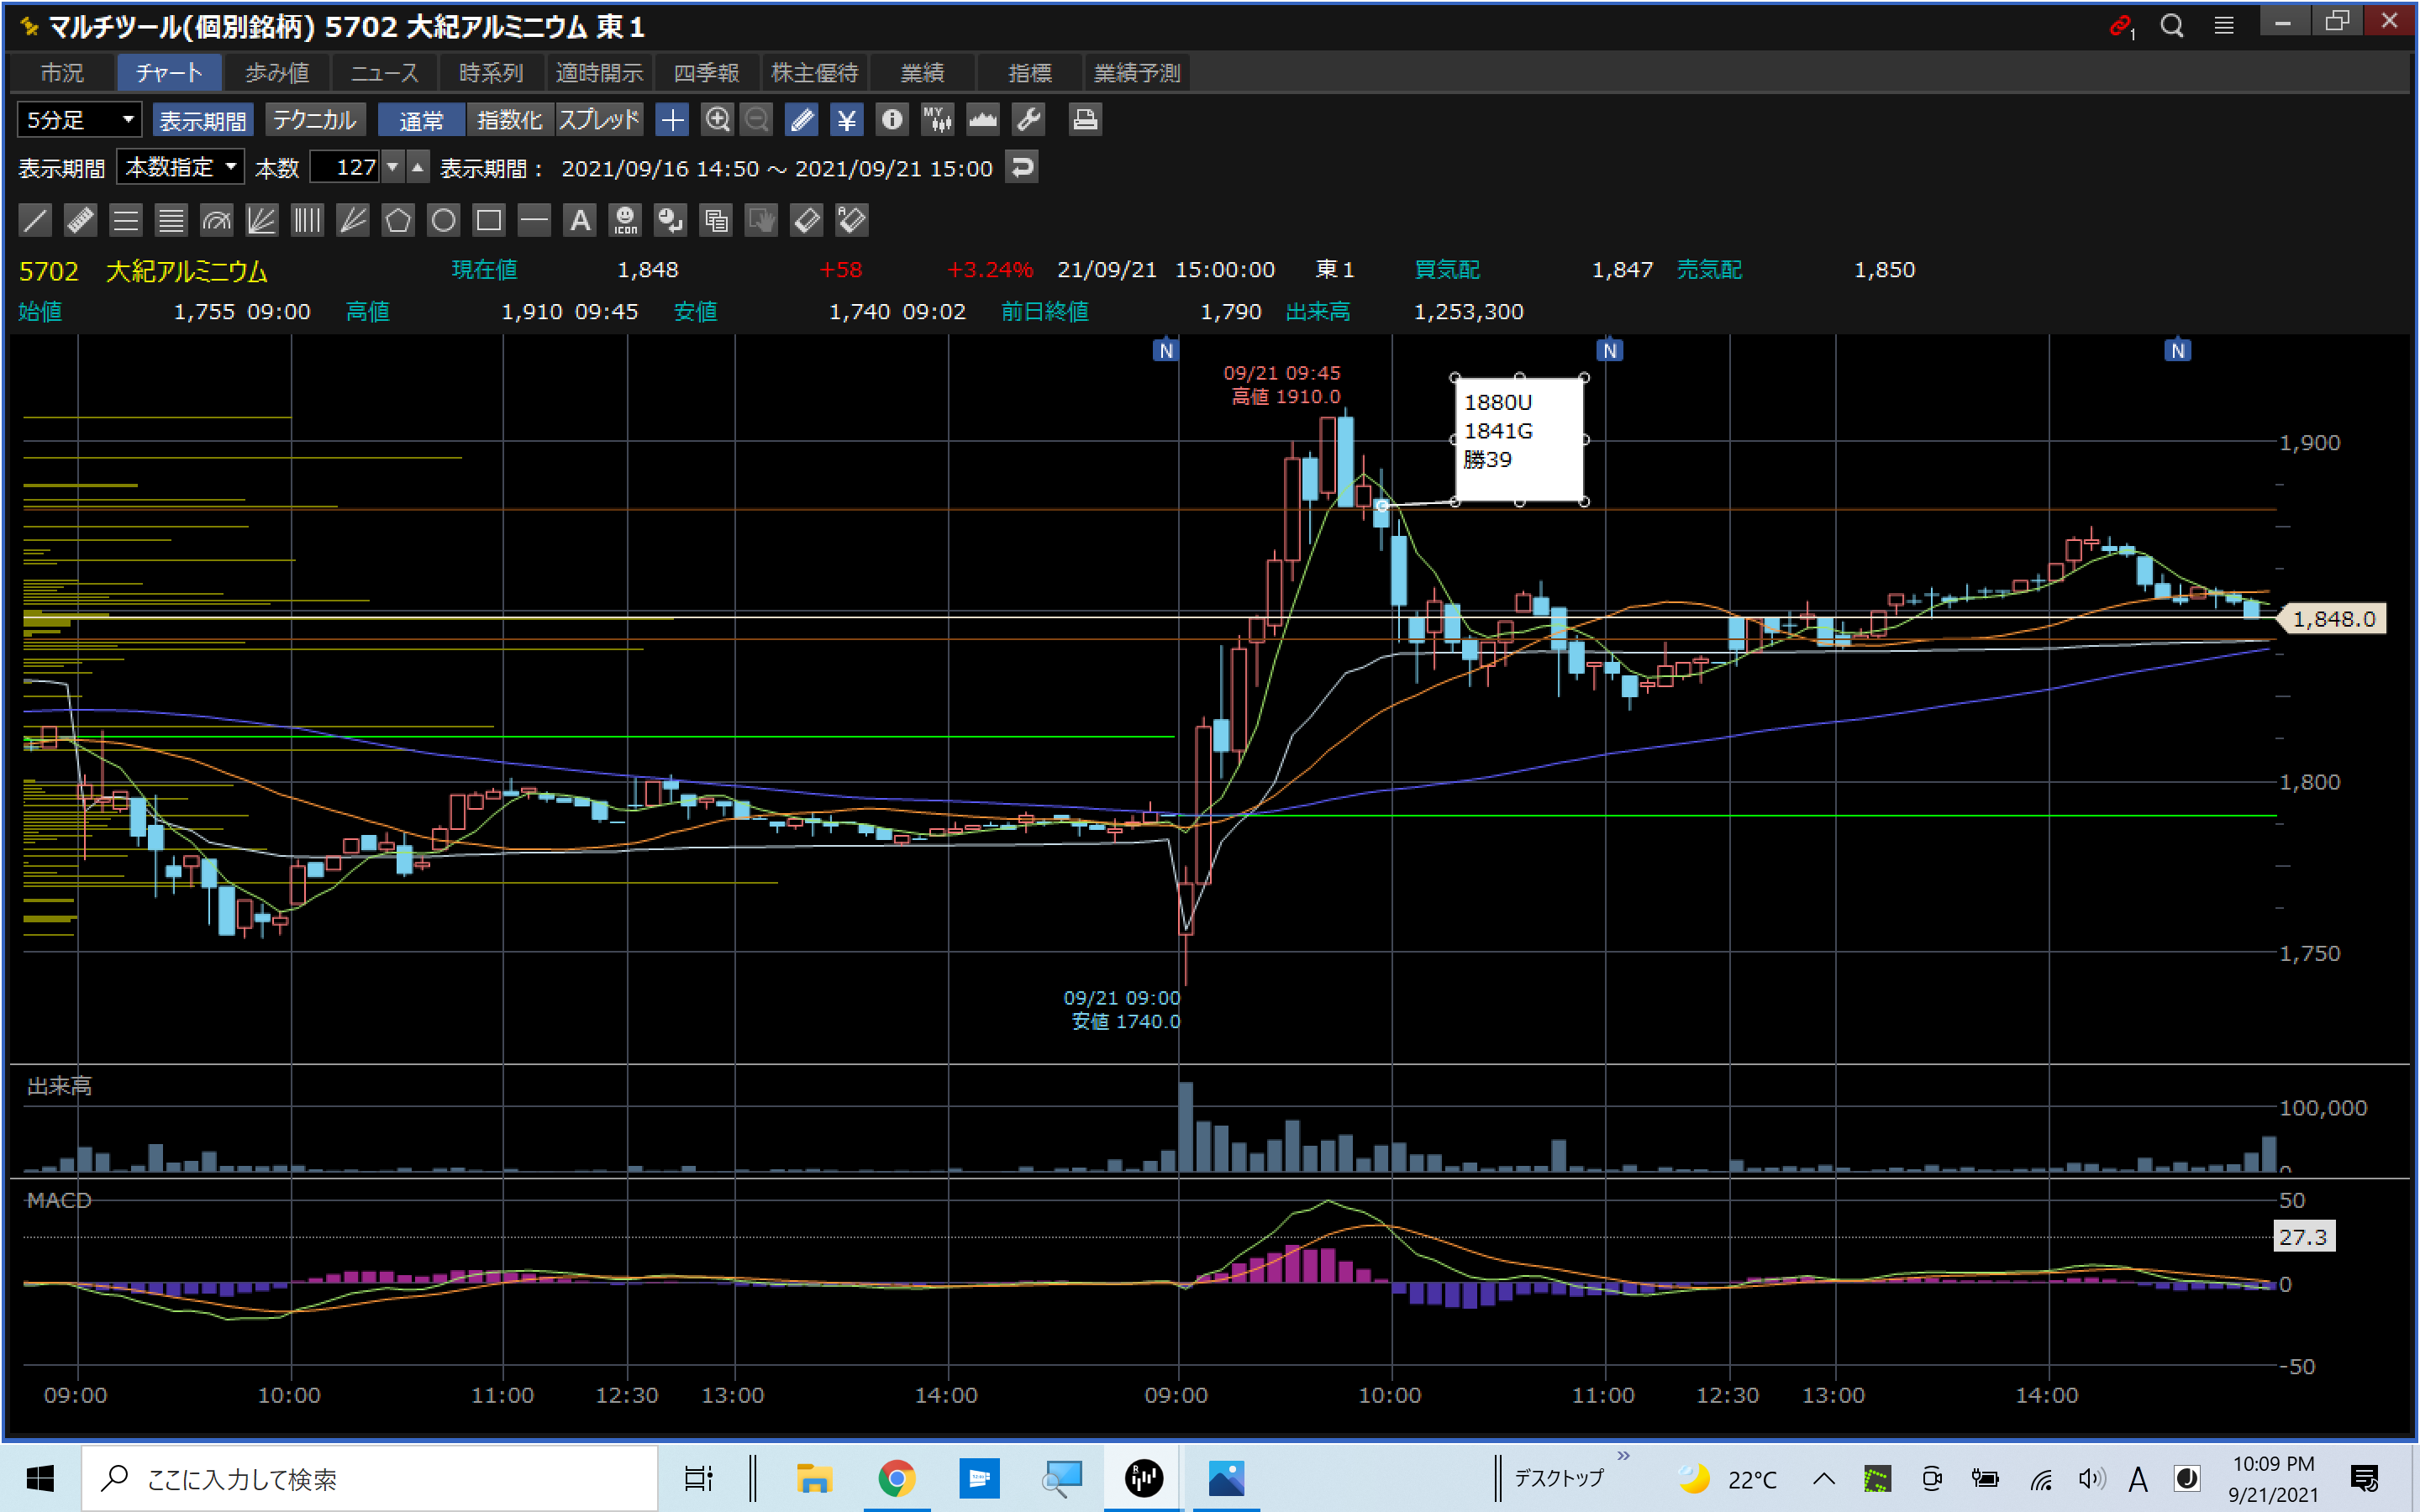Toggle the drawing pencil mode button

pyautogui.click(x=801, y=120)
